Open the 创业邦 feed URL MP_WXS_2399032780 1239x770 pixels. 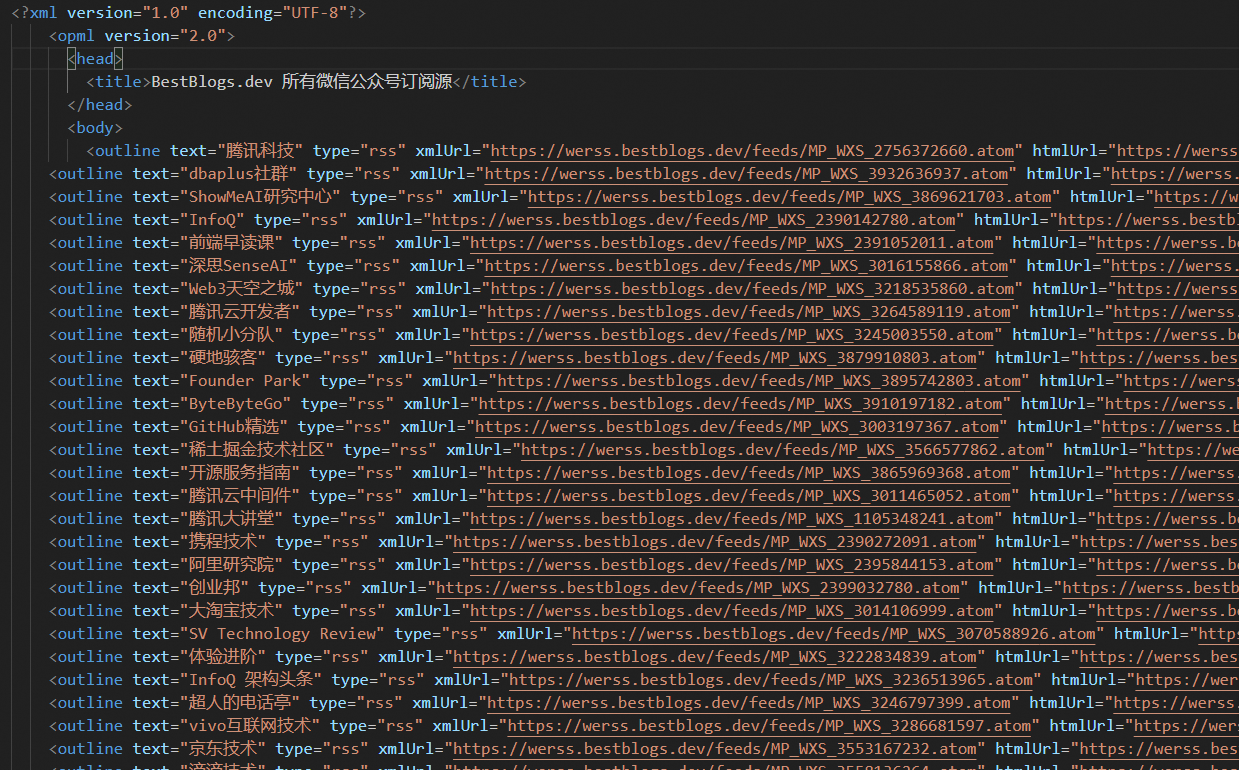(698, 588)
